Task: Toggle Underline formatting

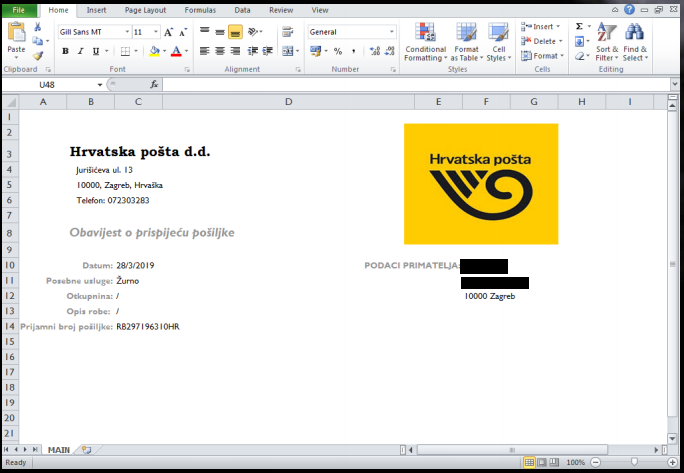Action: click(x=96, y=51)
